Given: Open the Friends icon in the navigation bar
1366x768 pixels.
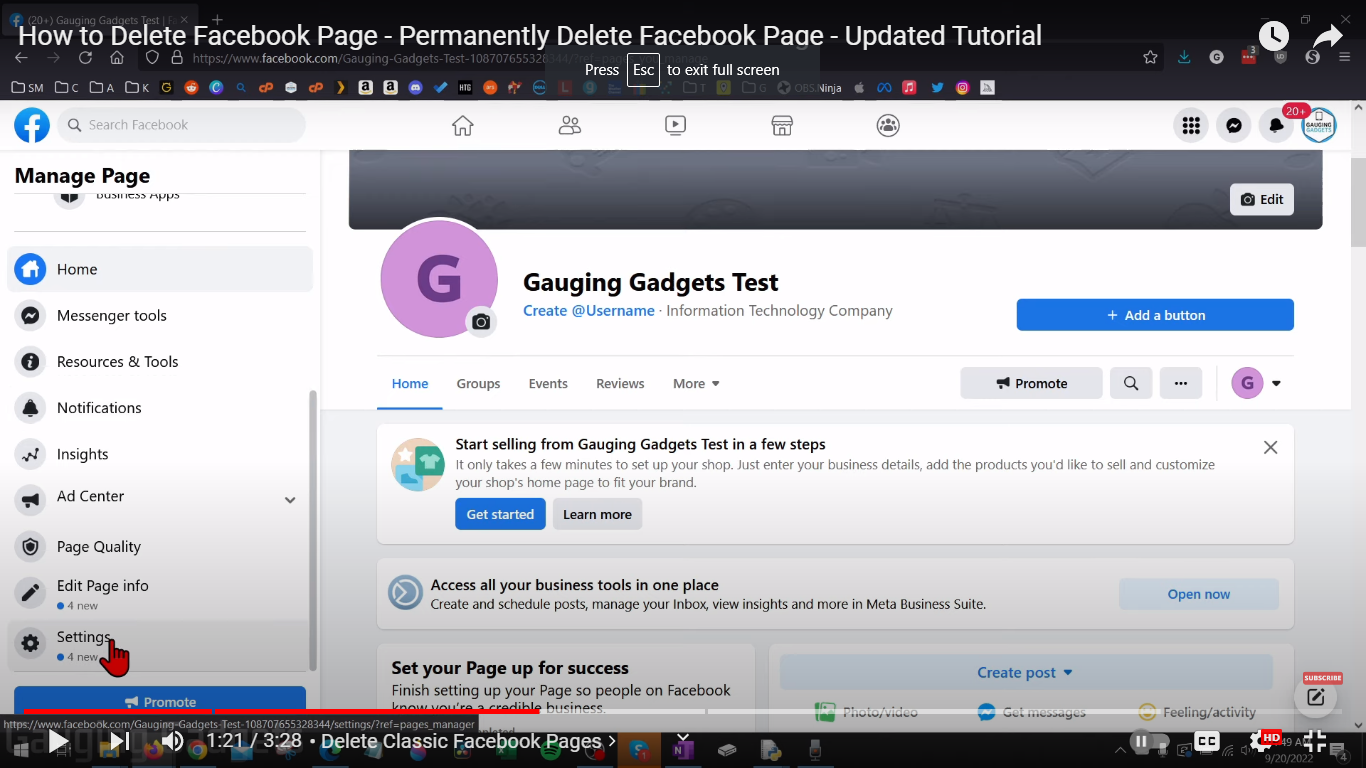Looking at the screenshot, I should click(x=569, y=125).
